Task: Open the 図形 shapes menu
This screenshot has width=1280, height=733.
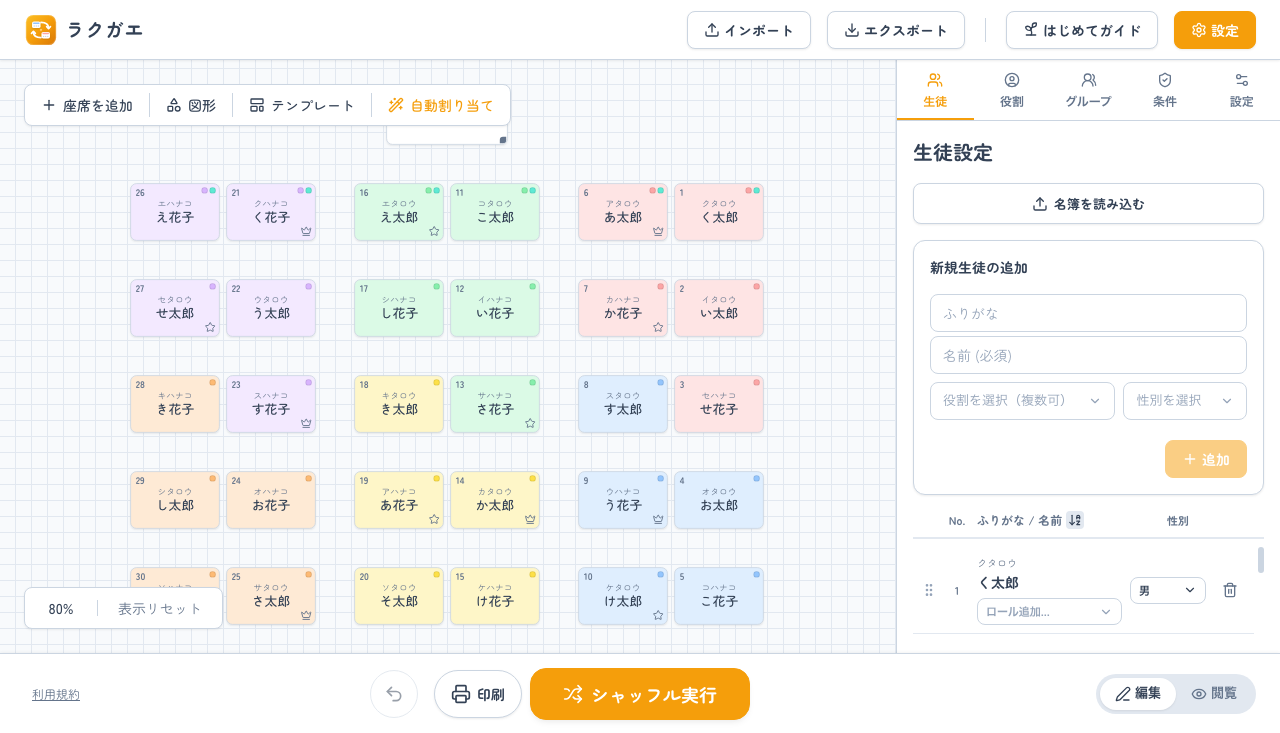Action: (x=191, y=105)
